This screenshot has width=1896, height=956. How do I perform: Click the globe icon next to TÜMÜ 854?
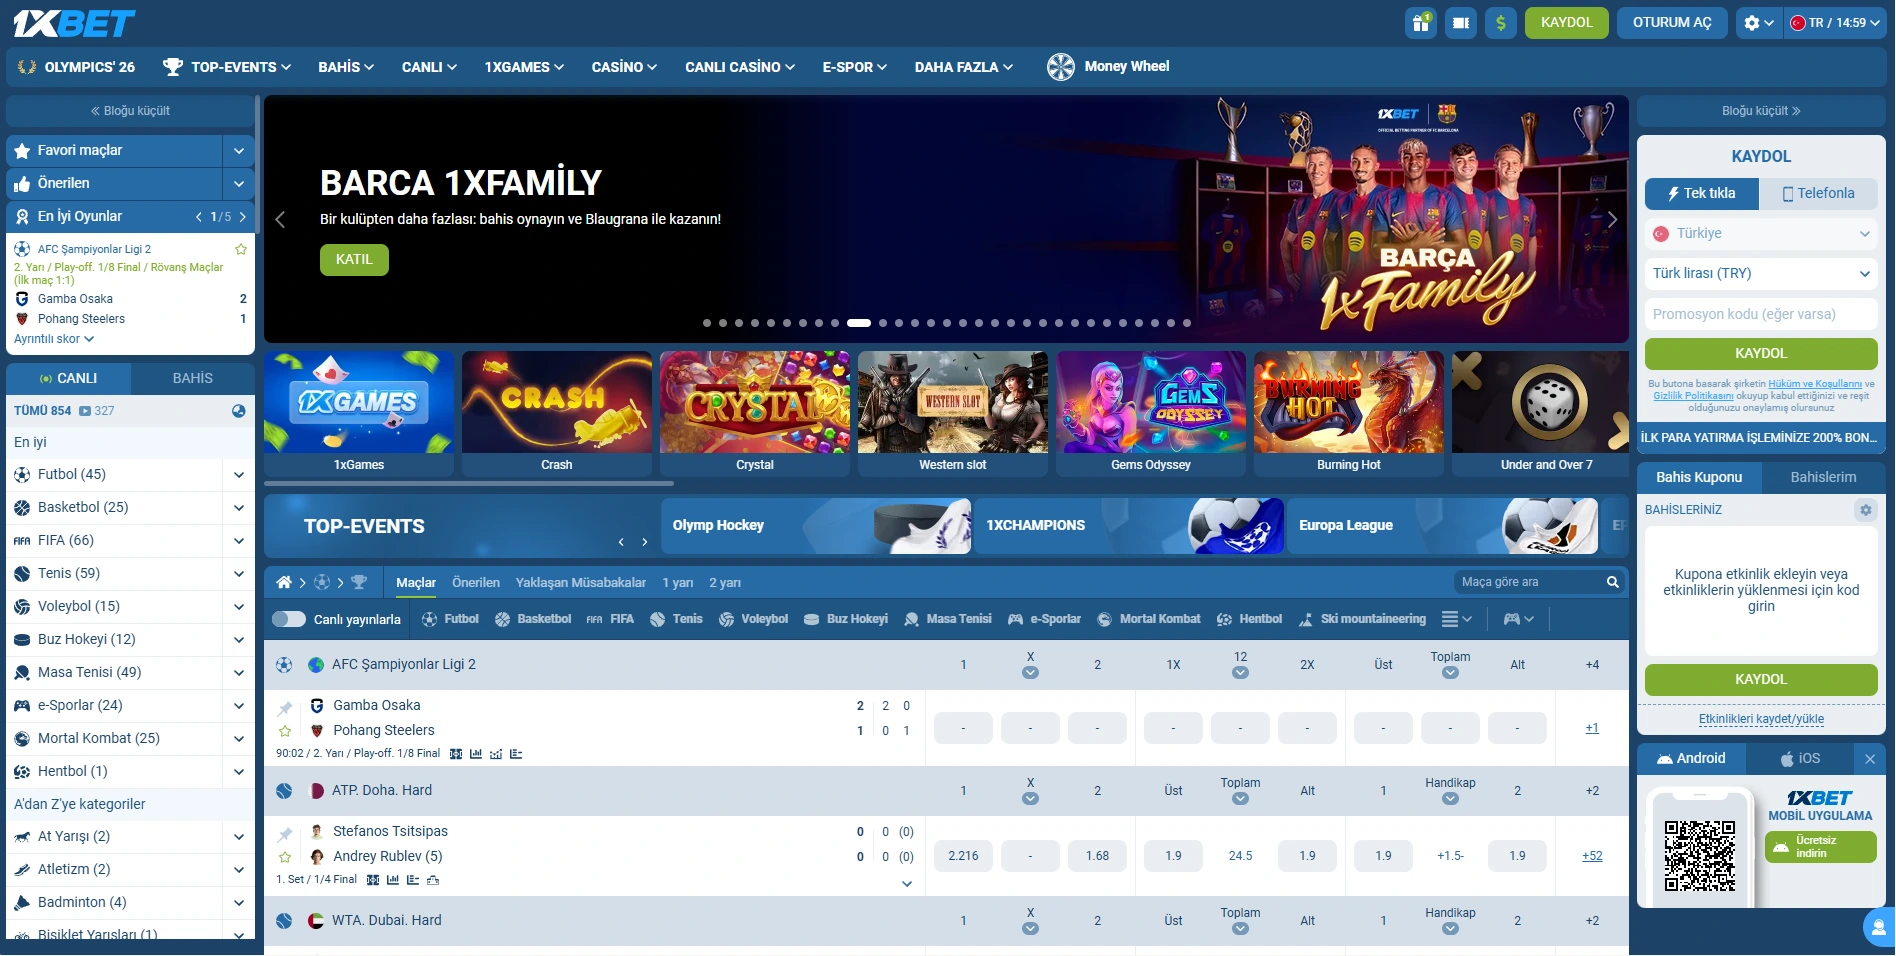tap(237, 410)
